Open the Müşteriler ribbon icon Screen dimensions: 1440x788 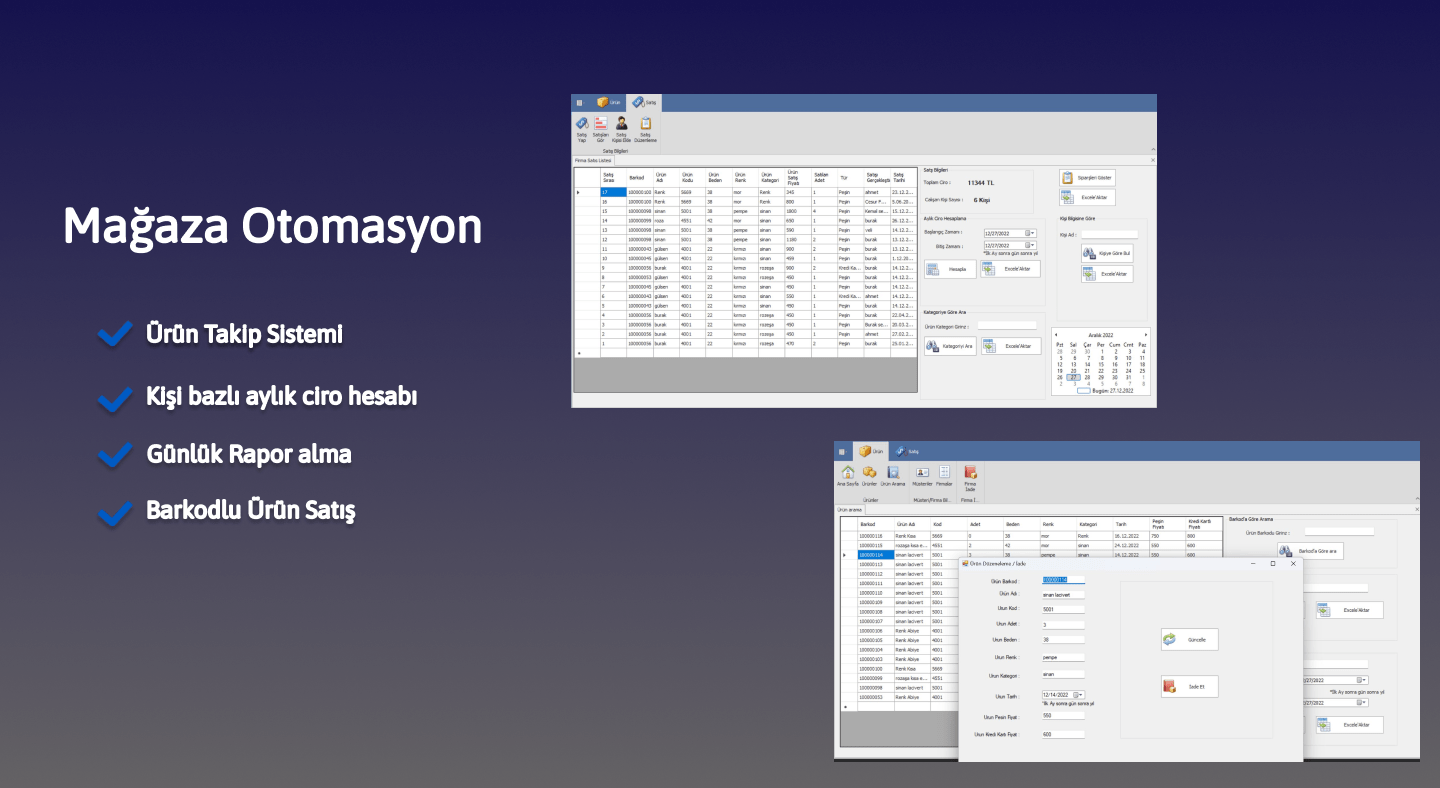(x=922, y=476)
